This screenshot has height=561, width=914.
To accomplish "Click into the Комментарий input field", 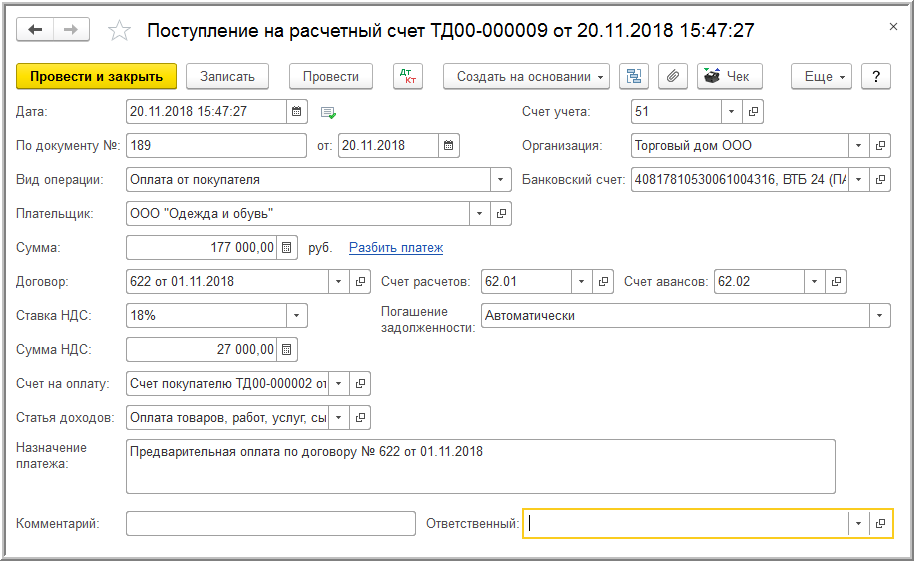I will 270,523.
